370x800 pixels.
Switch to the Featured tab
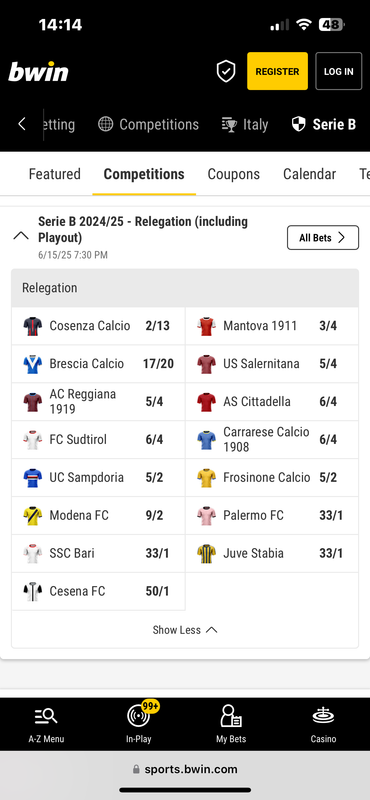55,174
